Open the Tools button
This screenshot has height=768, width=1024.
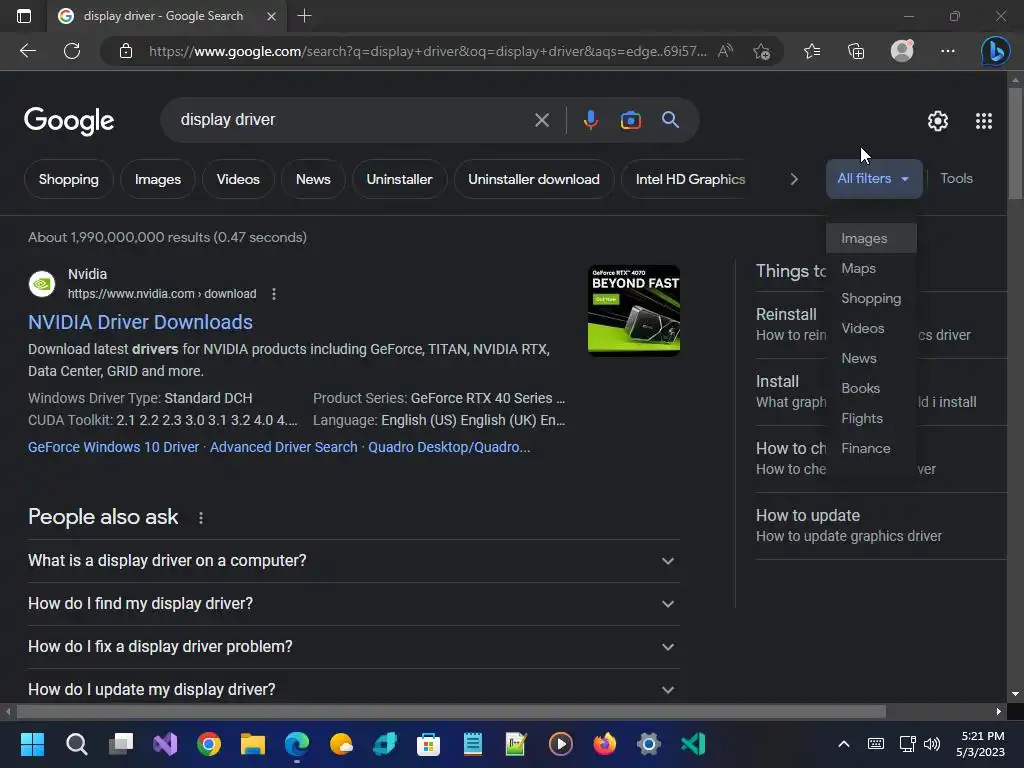[956, 178]
